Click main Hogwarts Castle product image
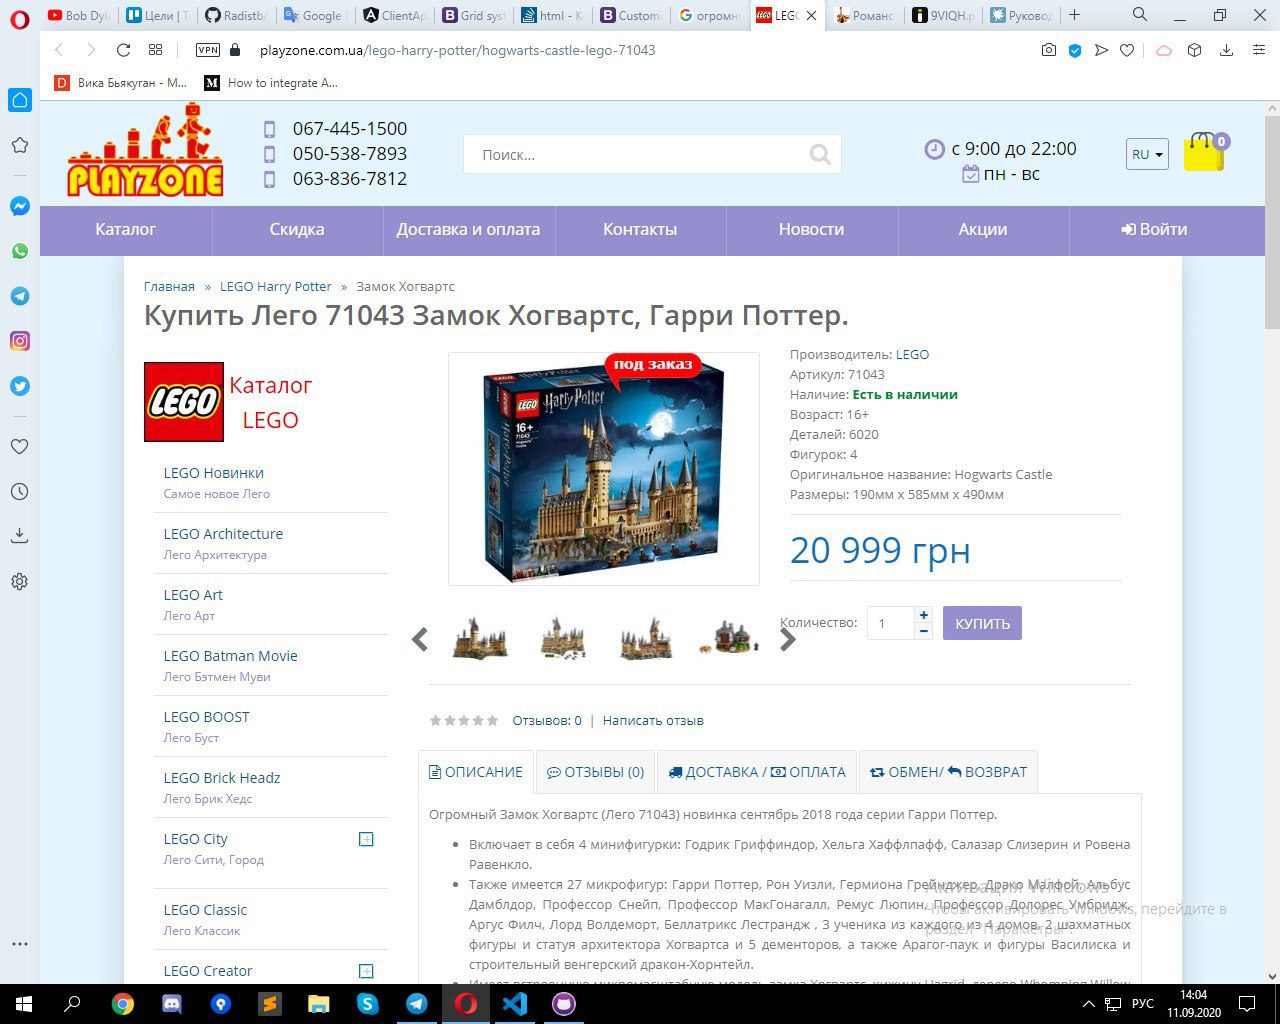 604,469
